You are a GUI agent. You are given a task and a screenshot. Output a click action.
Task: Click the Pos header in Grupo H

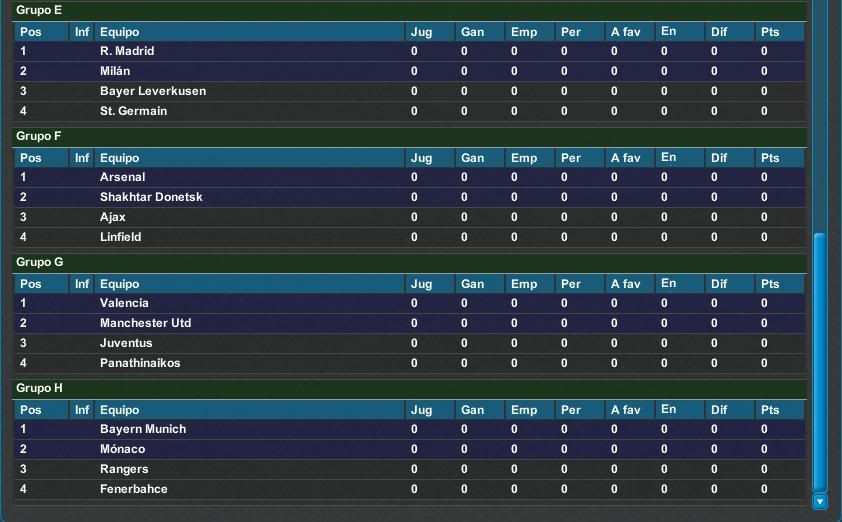(31, 410)
